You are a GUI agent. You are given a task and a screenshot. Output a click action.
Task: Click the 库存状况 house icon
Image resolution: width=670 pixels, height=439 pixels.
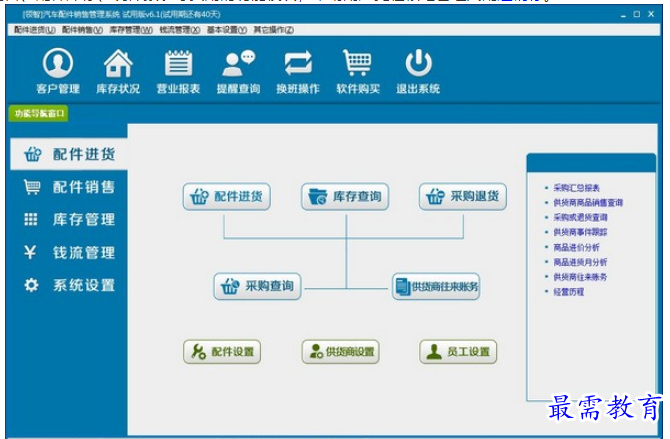(x=118, y=71)
